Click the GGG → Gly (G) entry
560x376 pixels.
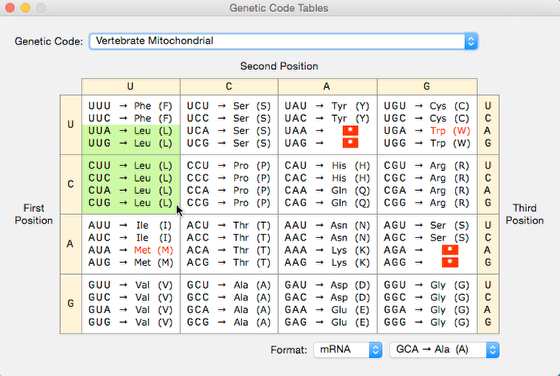tap(427, 322)
